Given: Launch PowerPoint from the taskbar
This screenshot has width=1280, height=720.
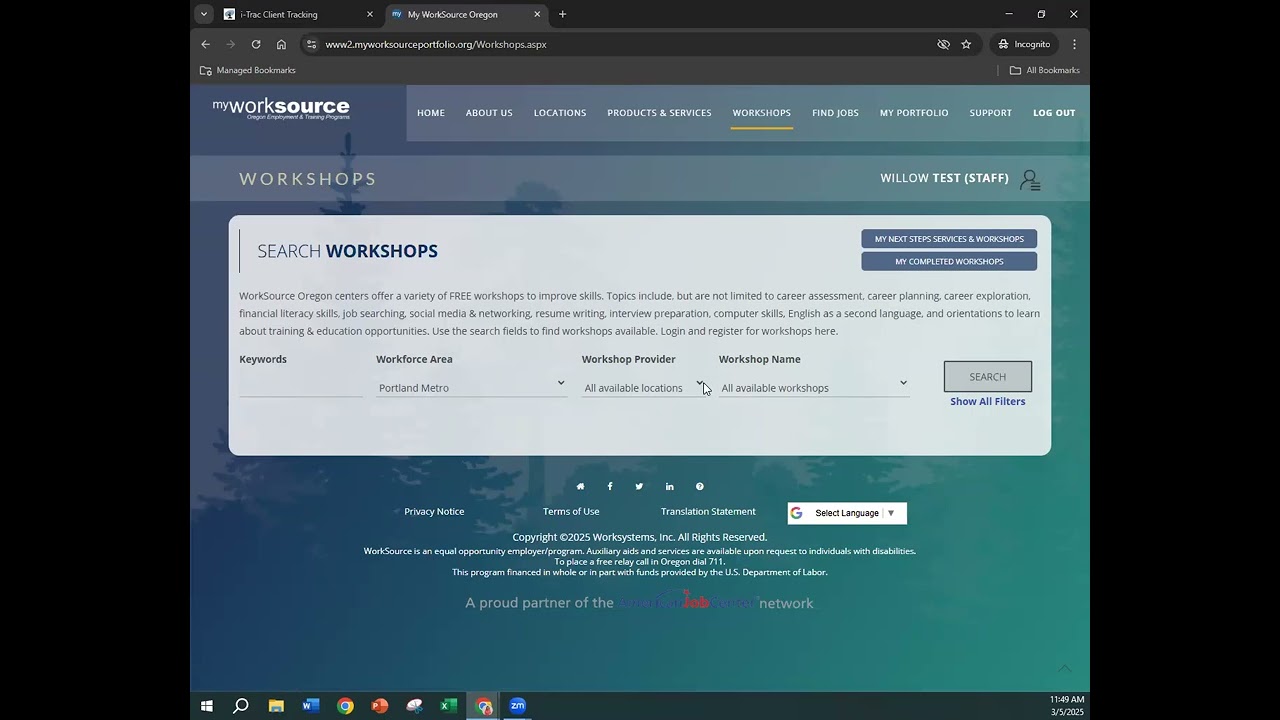Looking at the screenshot, I should click(x=380, y=706).
